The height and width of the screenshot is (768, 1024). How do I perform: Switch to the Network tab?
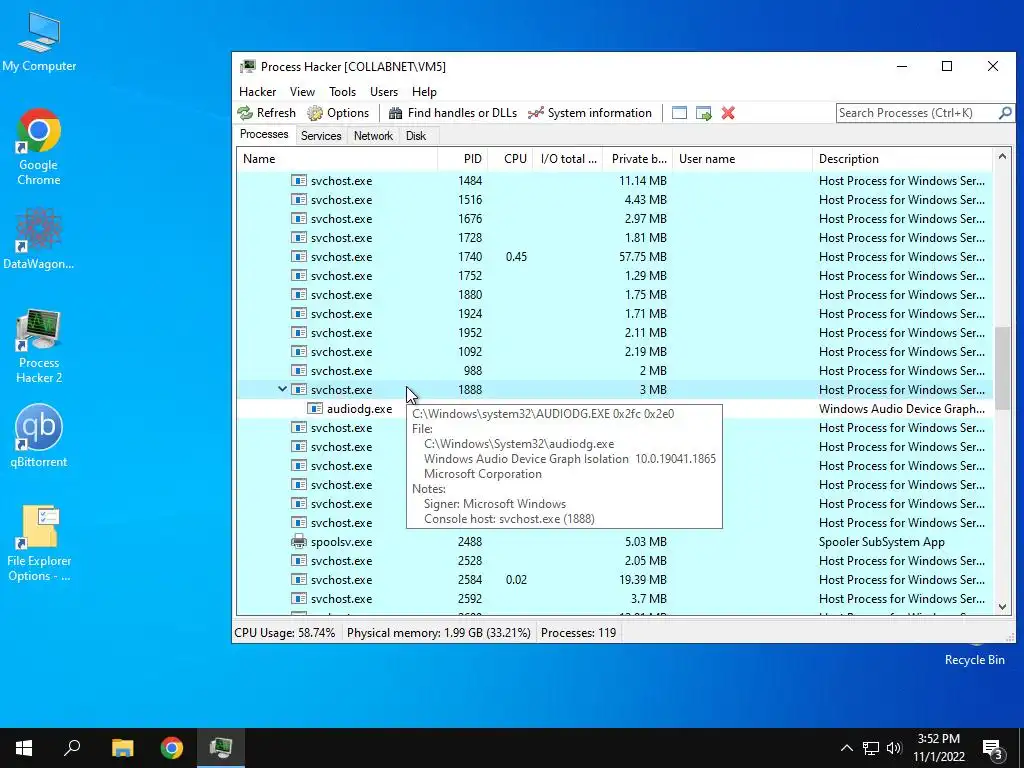coord(373,136)
